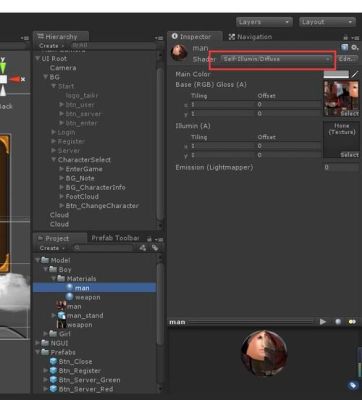
Task: Click the Search by Type icon in Project
Action: (x=143, y=248)
